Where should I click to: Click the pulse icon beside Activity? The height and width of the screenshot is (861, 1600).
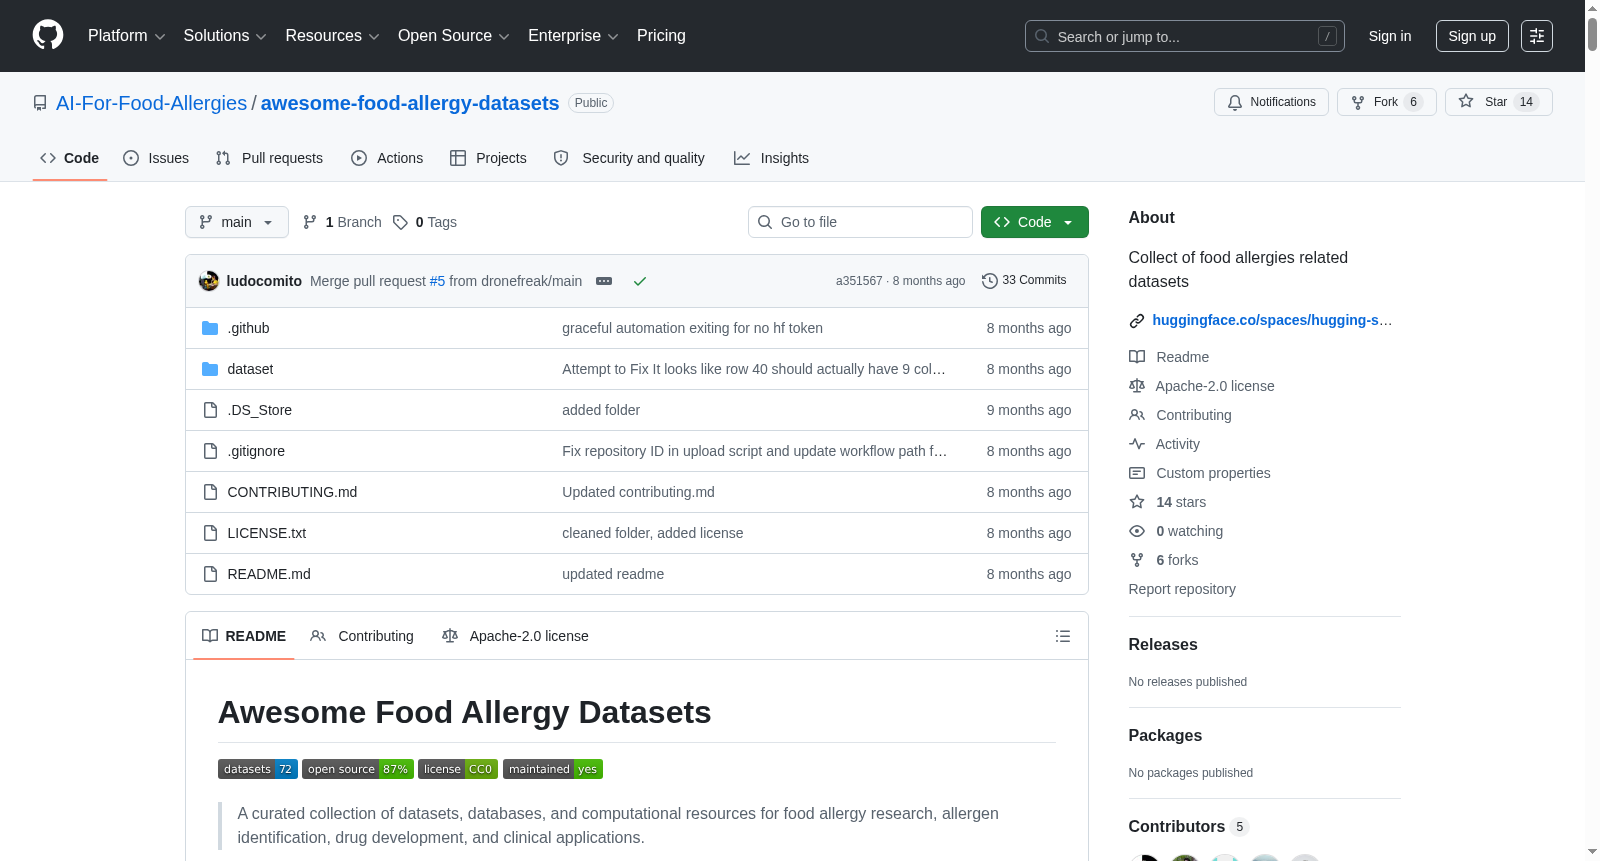coord(1137,444)
